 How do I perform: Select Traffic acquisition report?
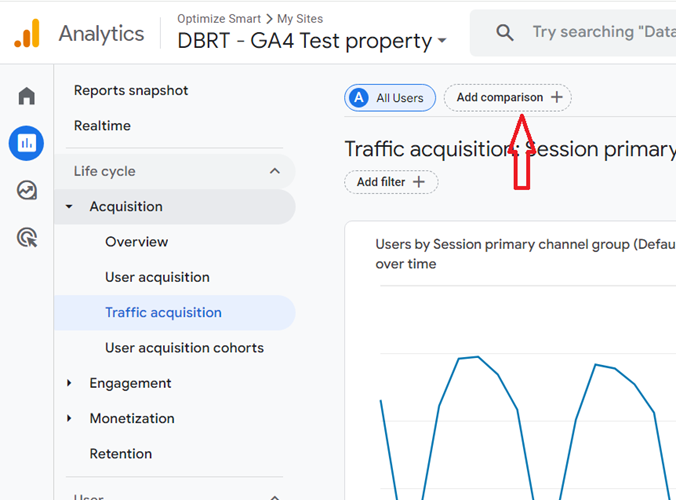(175, 312)
